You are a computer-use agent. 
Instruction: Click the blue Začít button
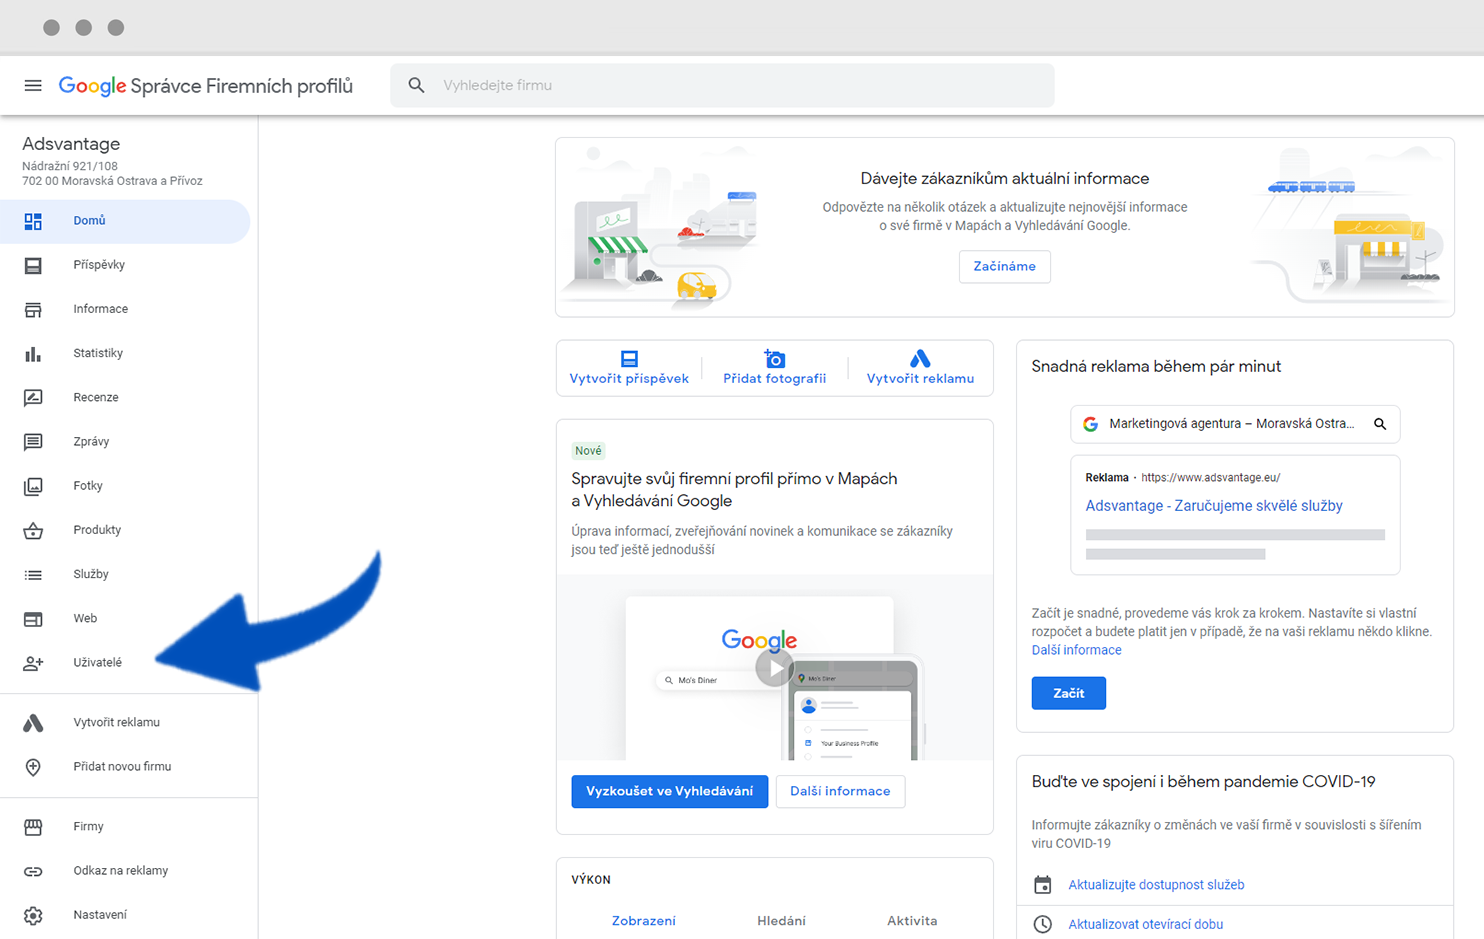coord(1068,693)
